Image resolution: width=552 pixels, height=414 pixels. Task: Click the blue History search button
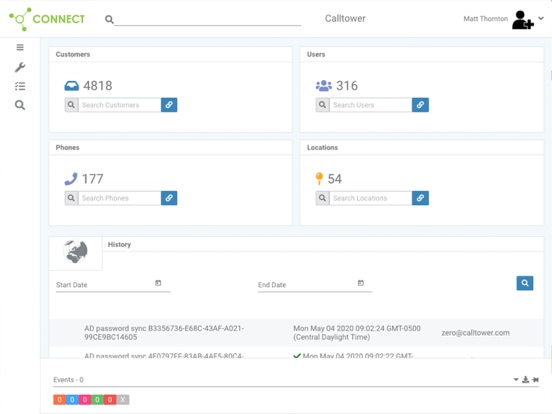[525, 283]
